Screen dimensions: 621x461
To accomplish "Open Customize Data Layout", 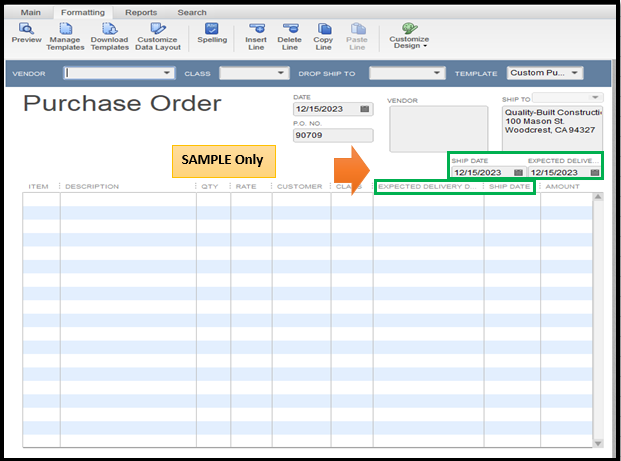I will [158, 37].
